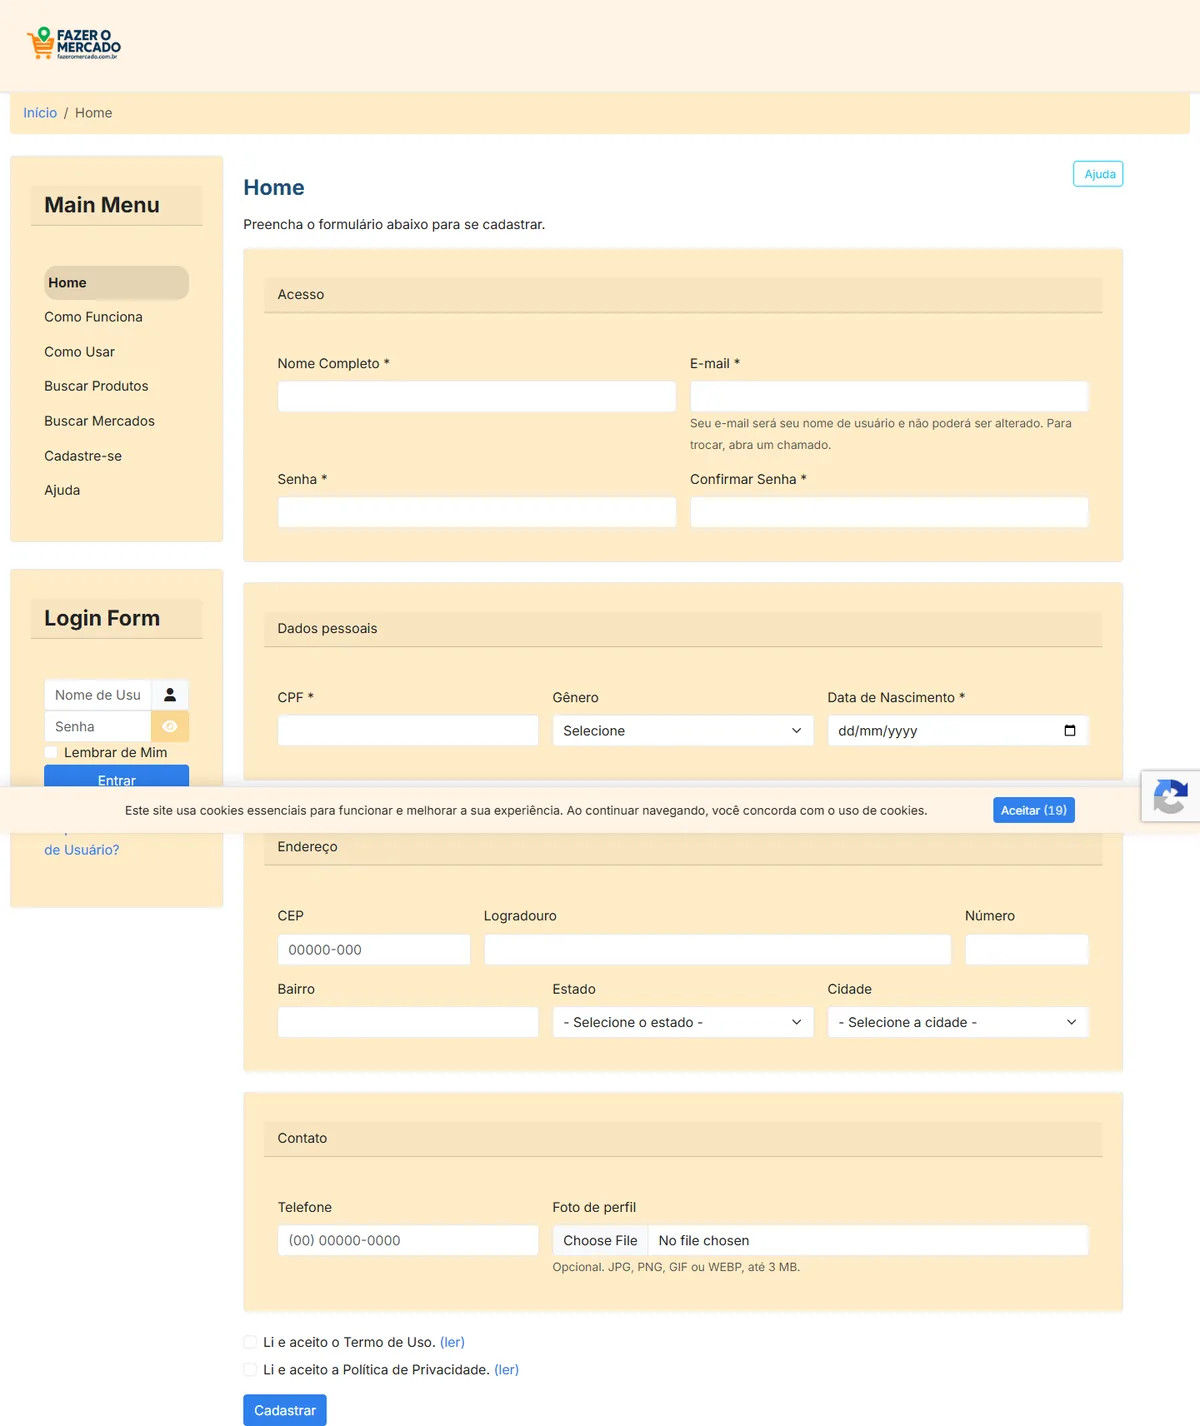Focus the CEP input field
This screenshot has width=1200, height=1426.
click(x=374, y=950)
